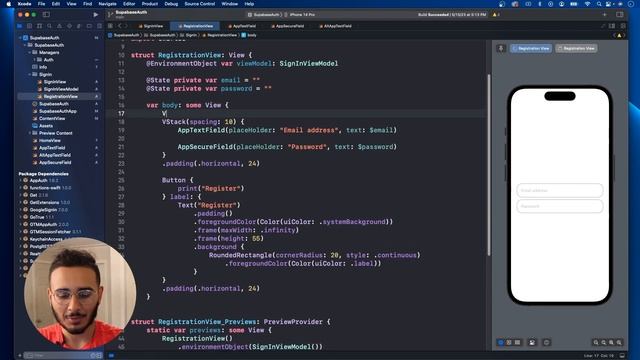640x360 pixels.
Task: Open the HomeView file
Action: (49, 140)
